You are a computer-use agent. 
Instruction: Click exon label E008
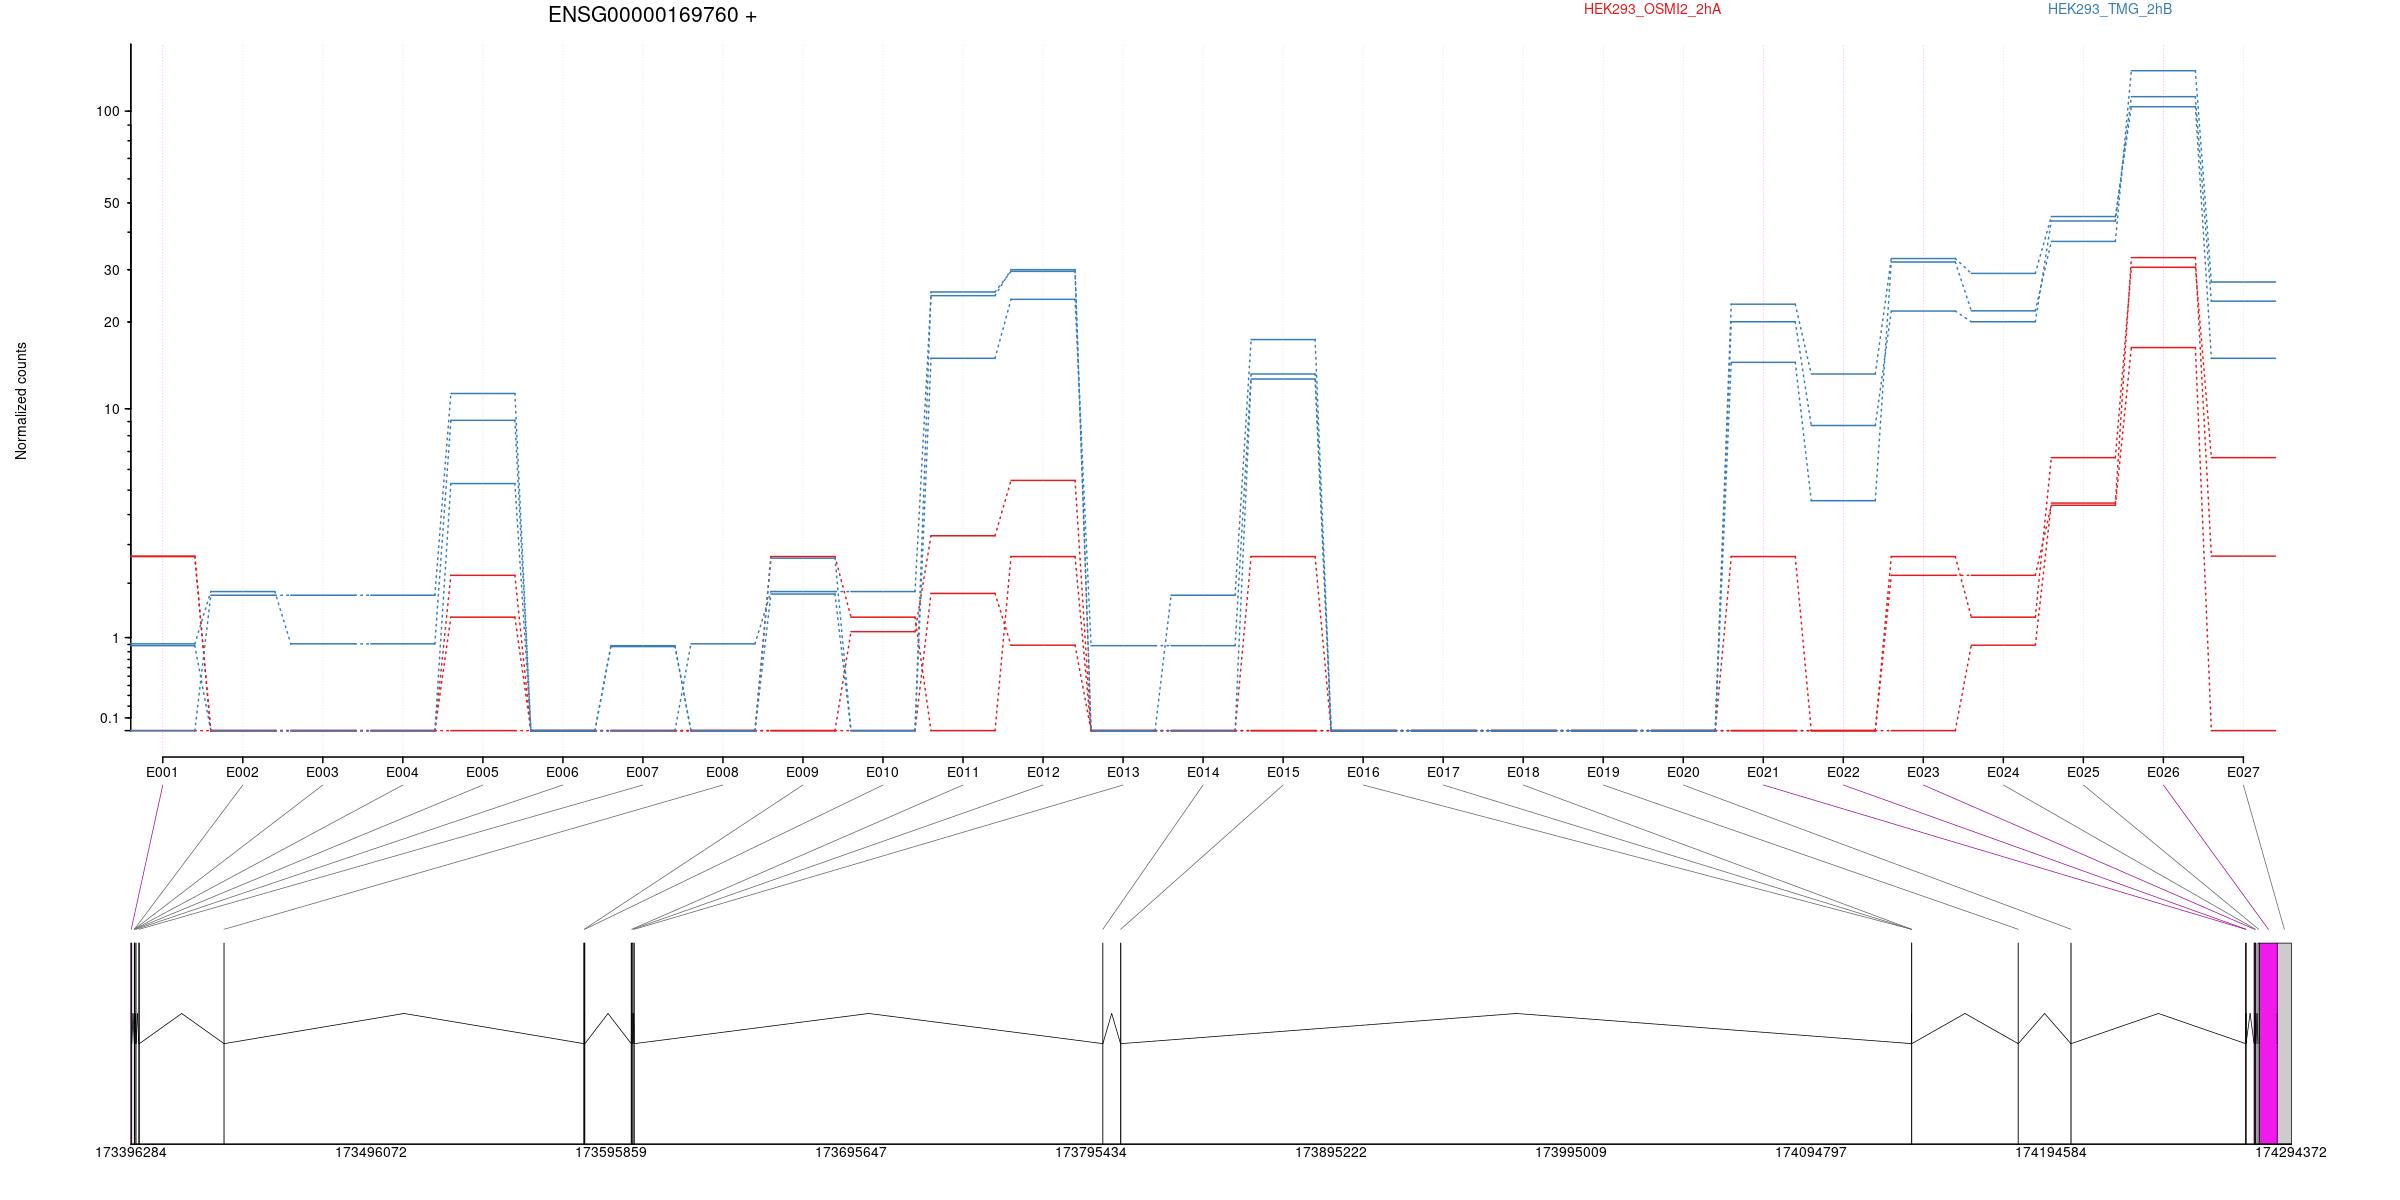click(722, 772)
